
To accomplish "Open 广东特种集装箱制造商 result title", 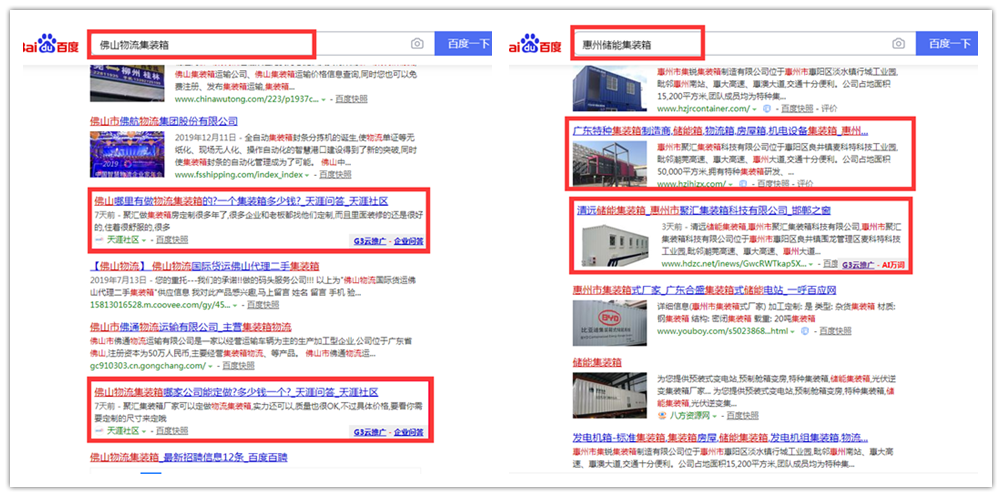I will pyautogui.click(x=720, y=131).
